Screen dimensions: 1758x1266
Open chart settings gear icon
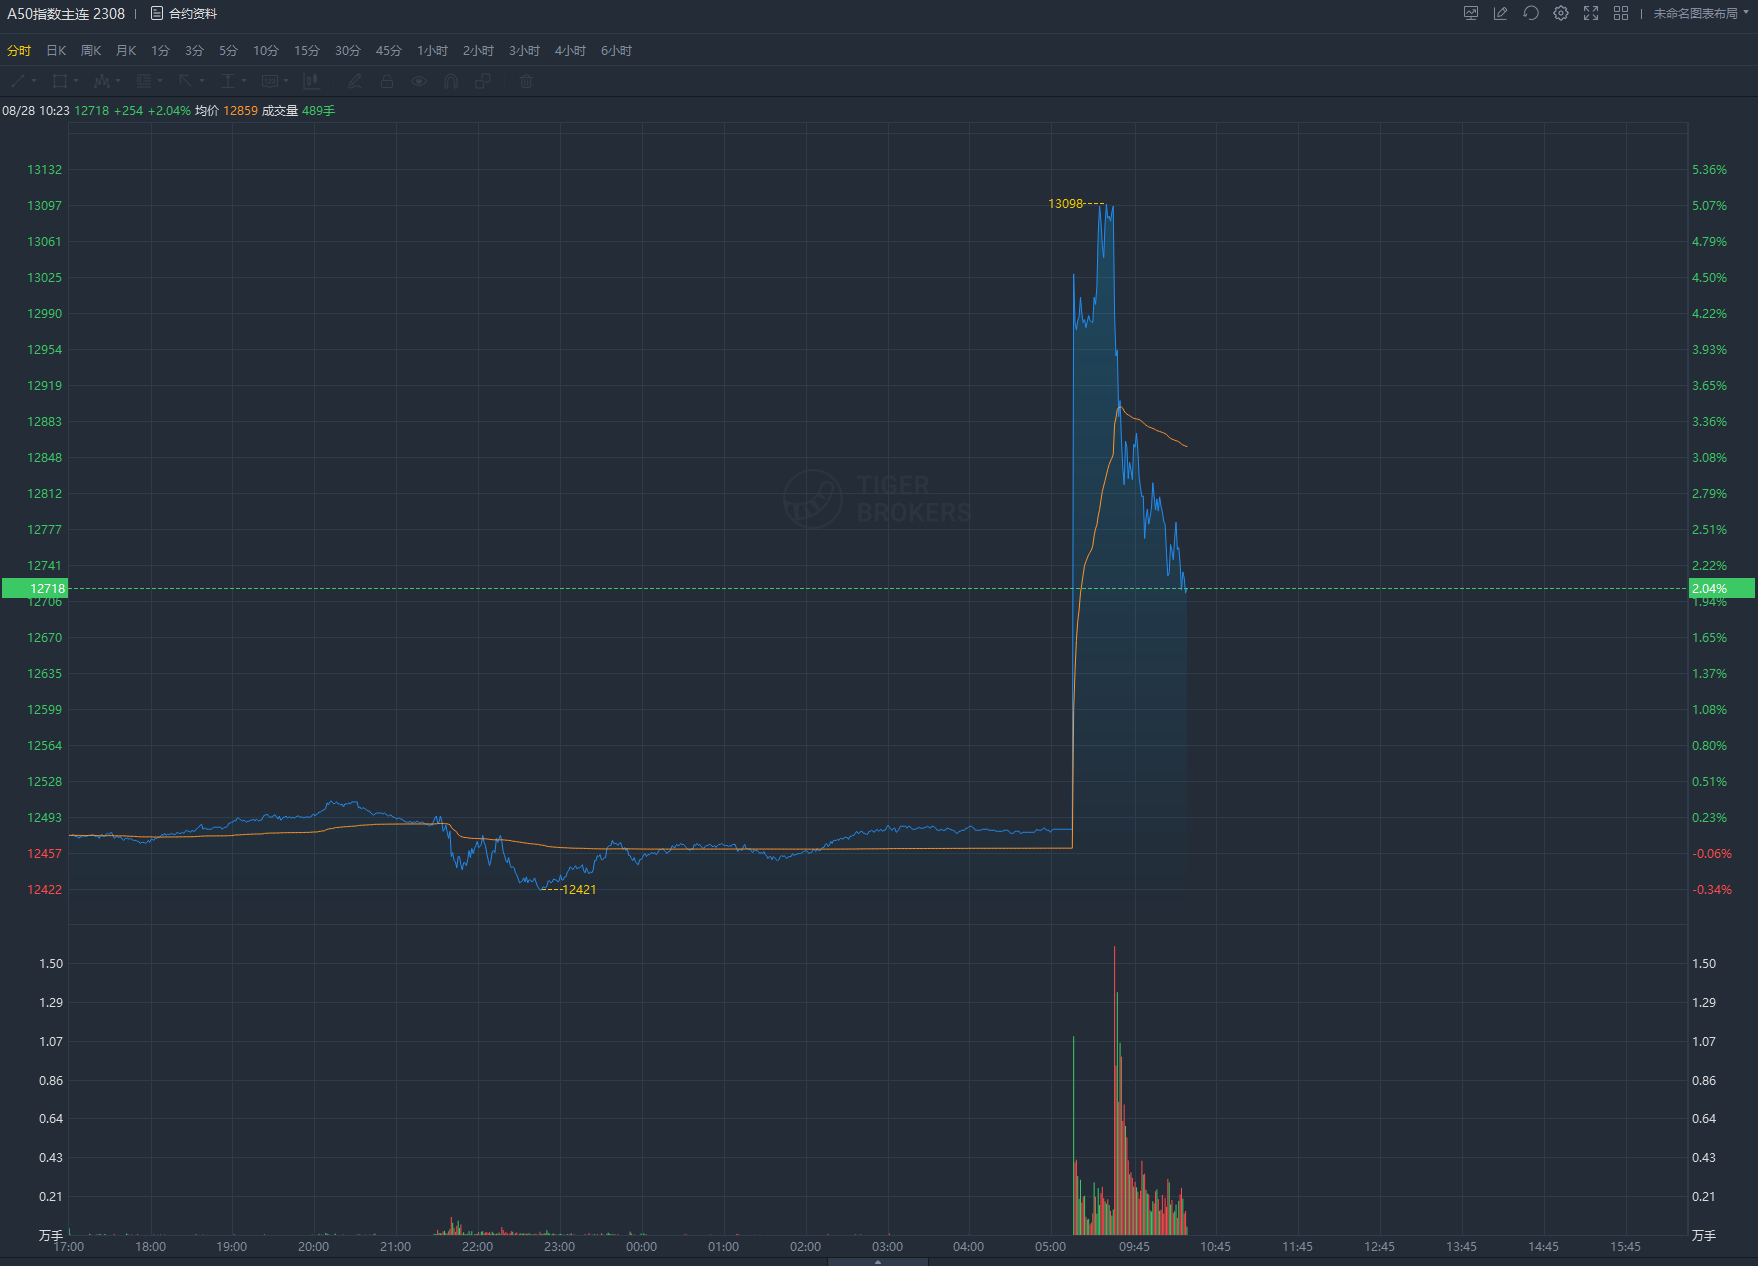pyautogui.click(x=1560, y=13)
